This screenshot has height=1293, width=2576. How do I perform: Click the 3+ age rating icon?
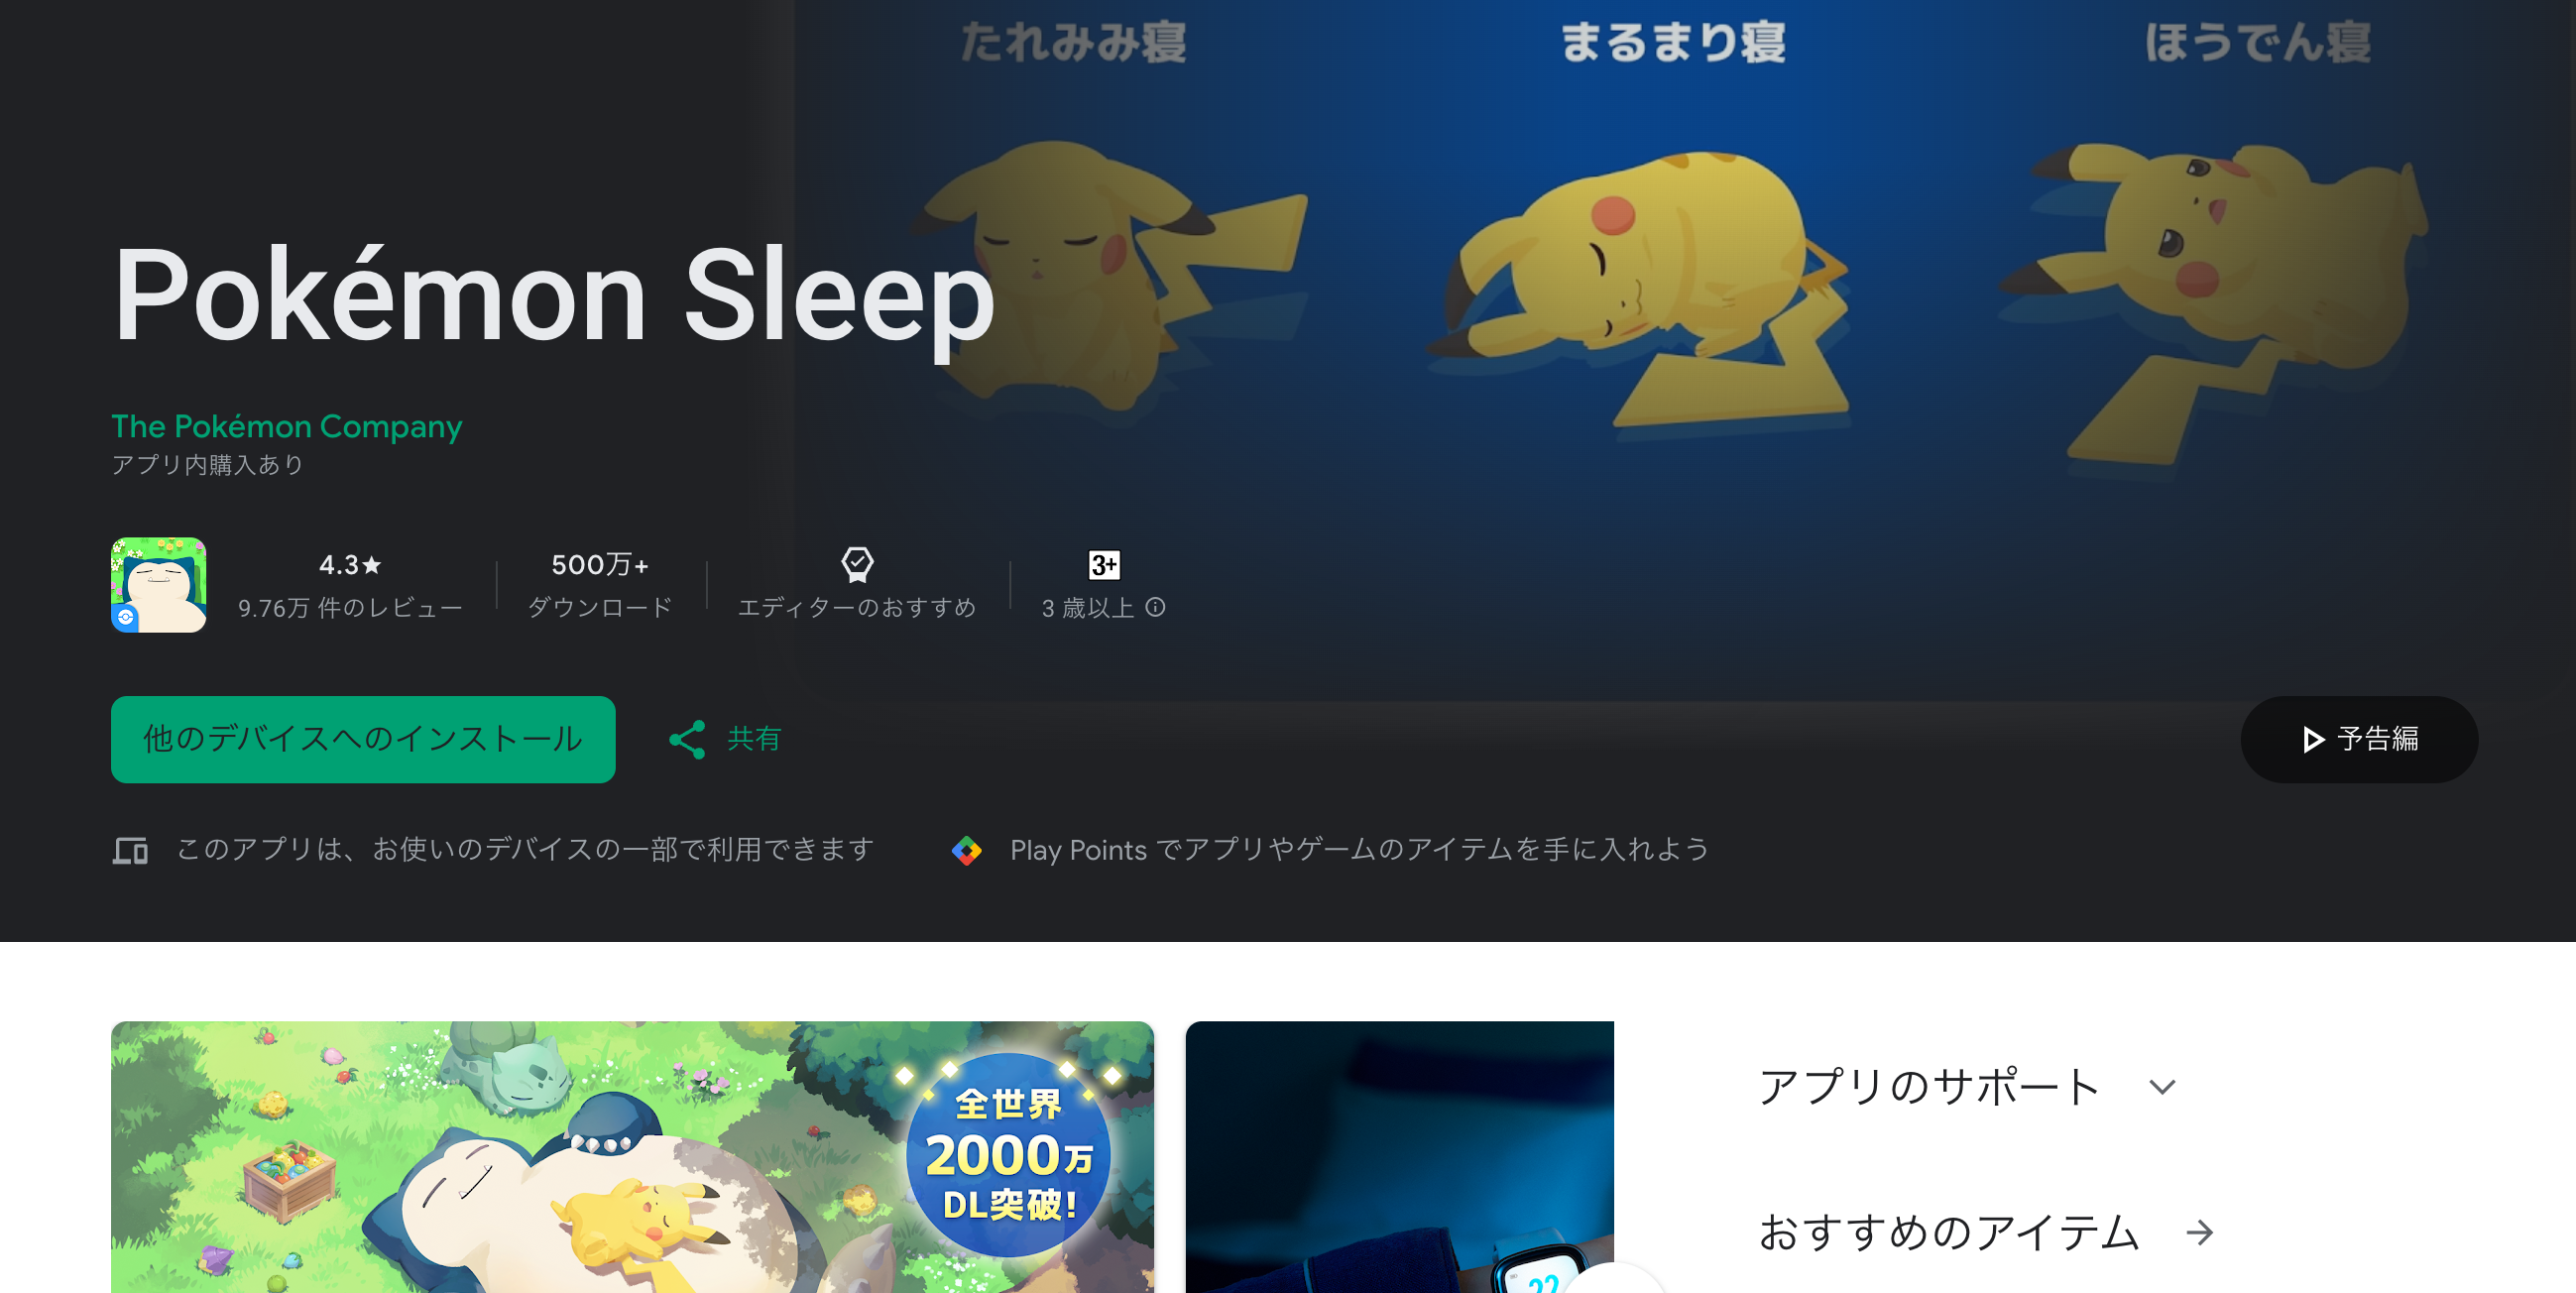point(1103,565)
